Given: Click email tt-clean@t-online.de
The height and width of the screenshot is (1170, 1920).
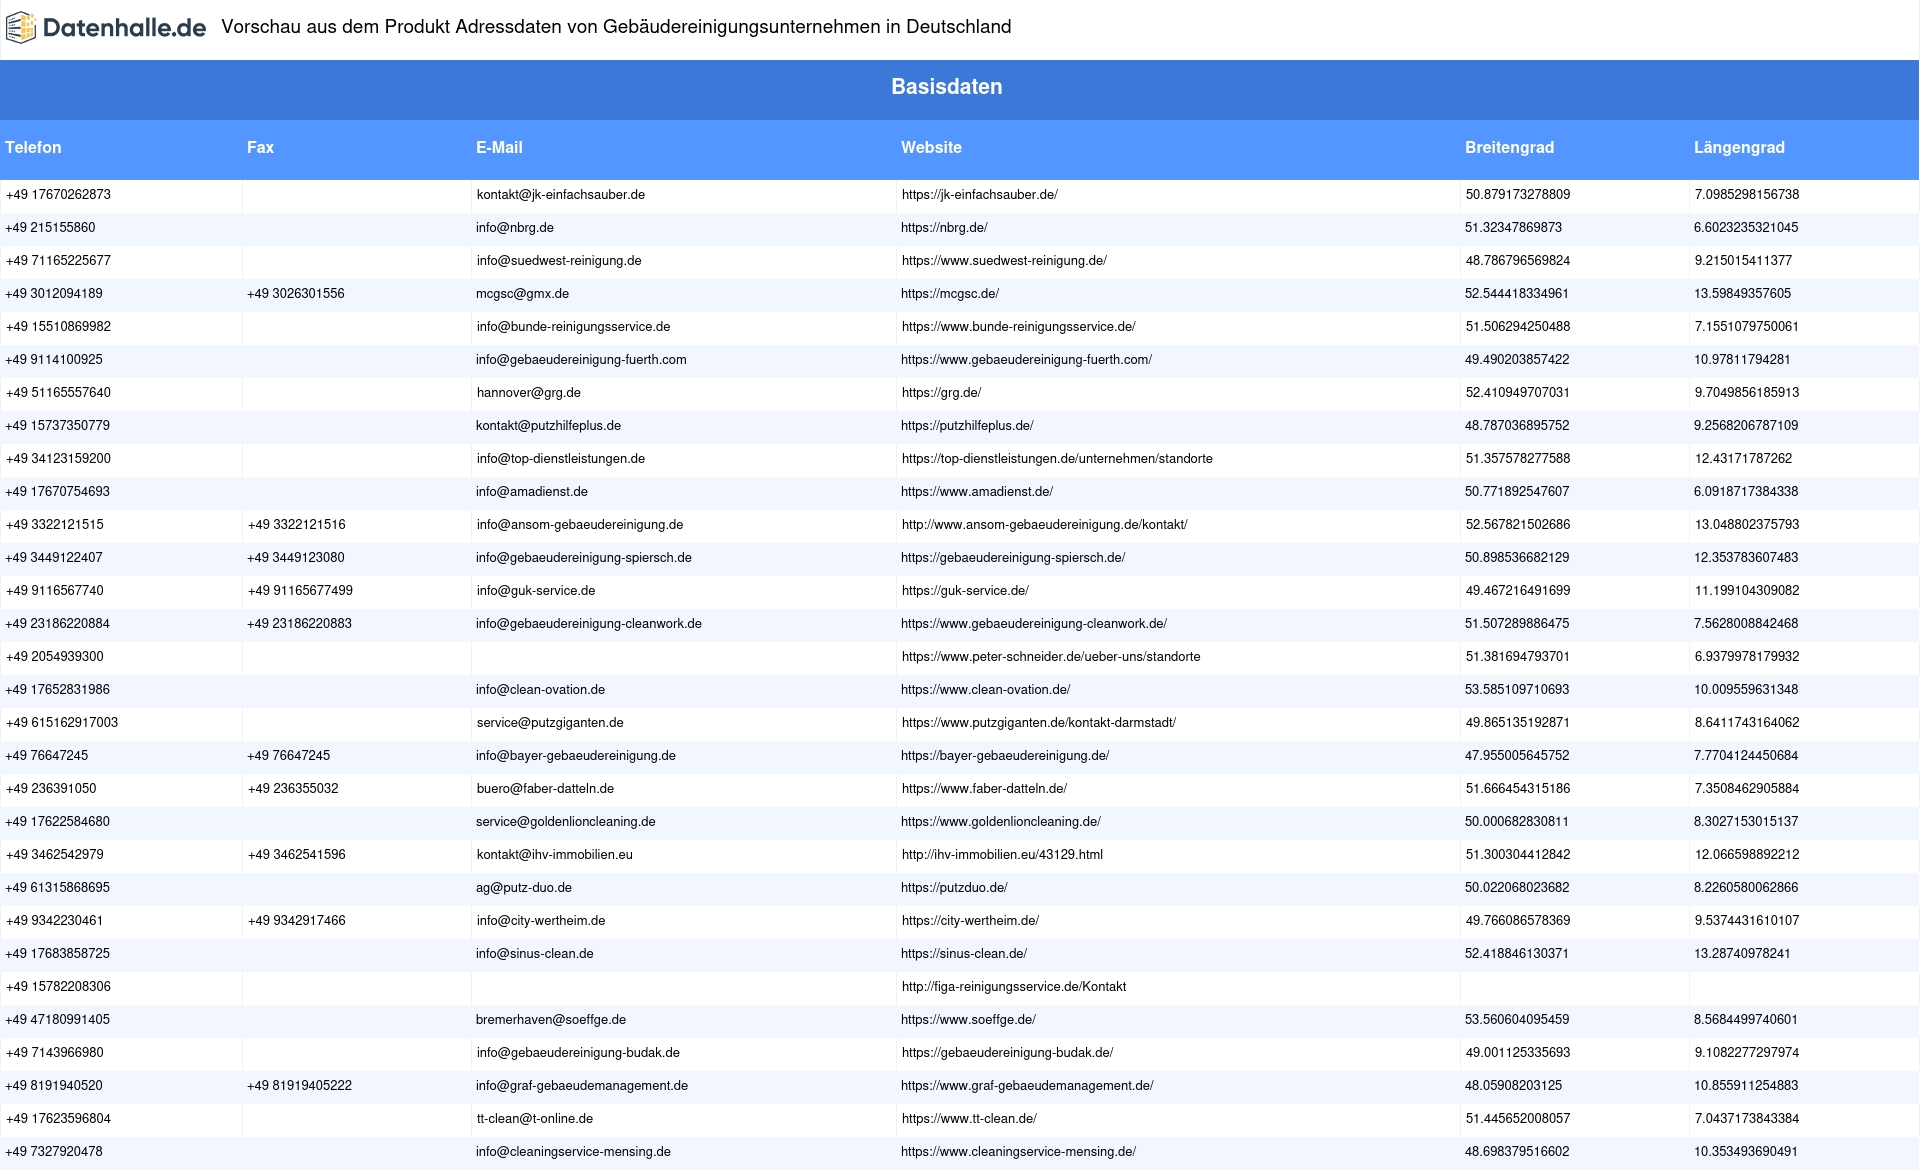Looking at the screenshot, I should pos(535,1119).
